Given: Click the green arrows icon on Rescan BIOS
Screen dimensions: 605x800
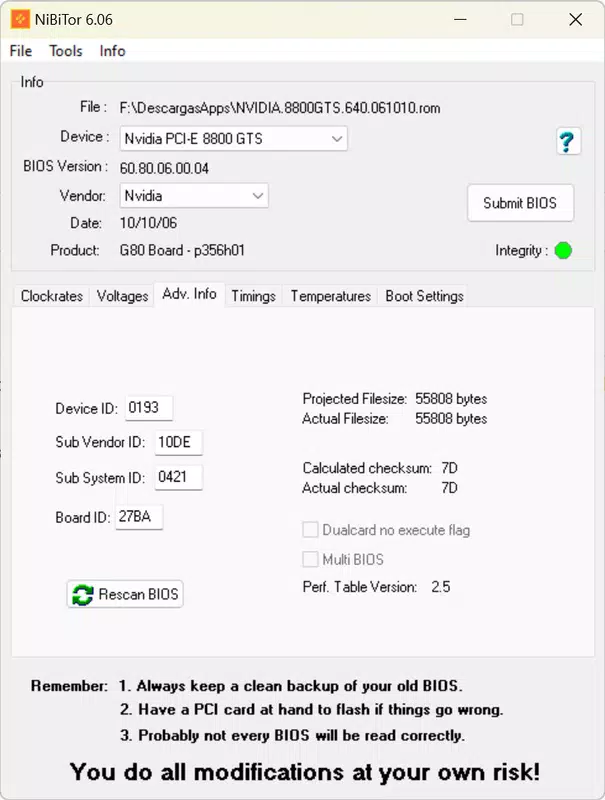Looking at the screenshot, I should [x=82, y=594].
